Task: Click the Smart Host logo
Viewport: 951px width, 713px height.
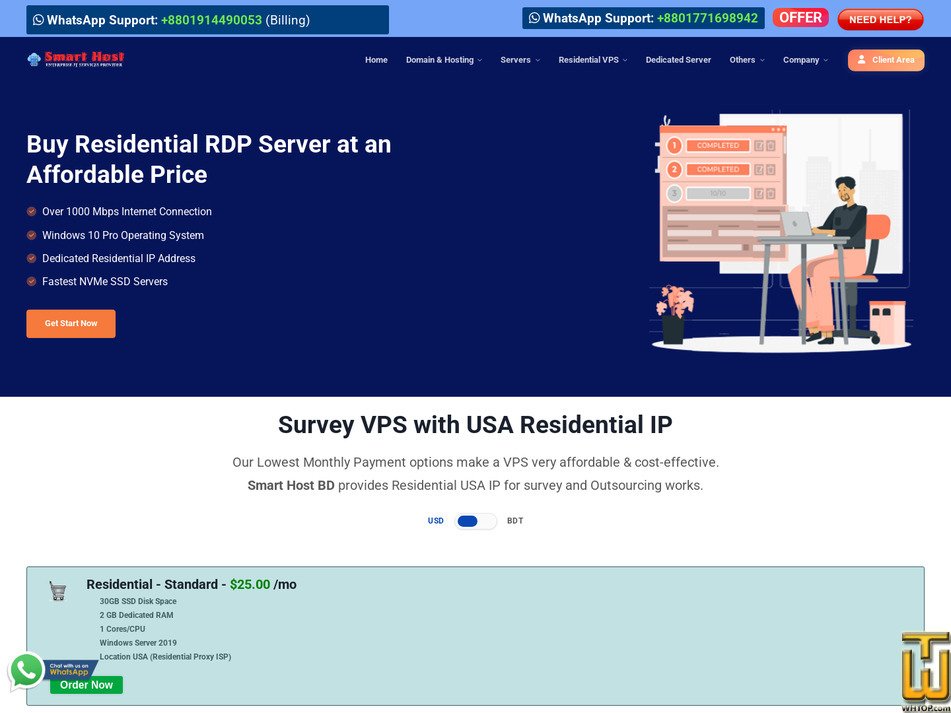Action: click(76, 59)
